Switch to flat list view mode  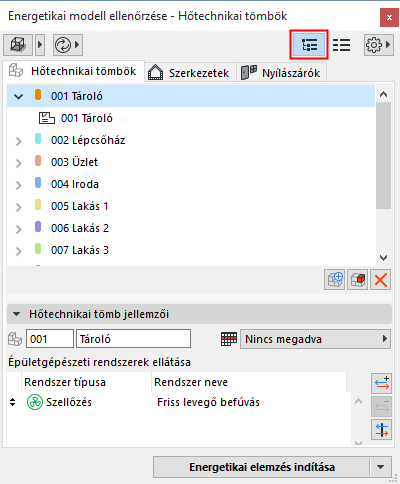pos(342,45)
